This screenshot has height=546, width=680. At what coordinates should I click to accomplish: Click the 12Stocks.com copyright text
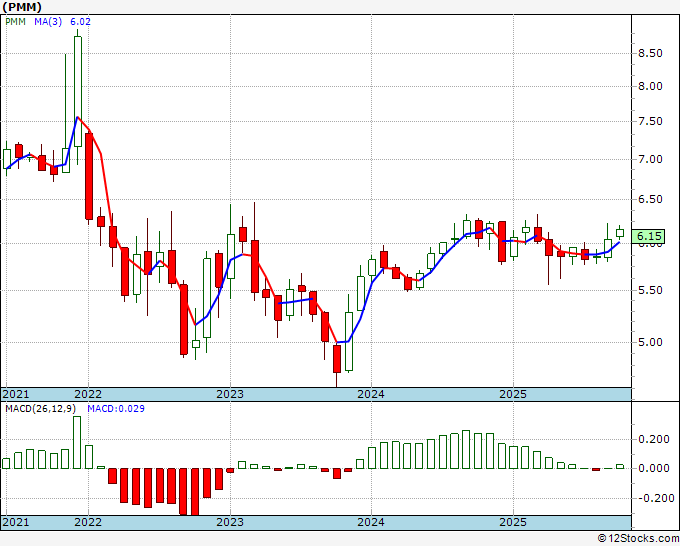[638, 539]
